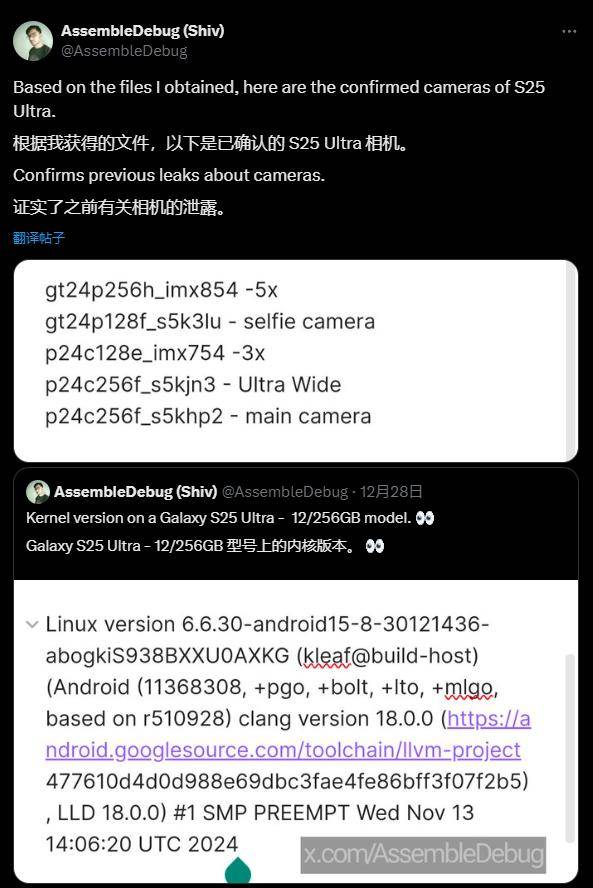This screenshot has width=593, height=888.
Task: Open AssembleDebug's profile avatar at top
Action: point(33,41)
